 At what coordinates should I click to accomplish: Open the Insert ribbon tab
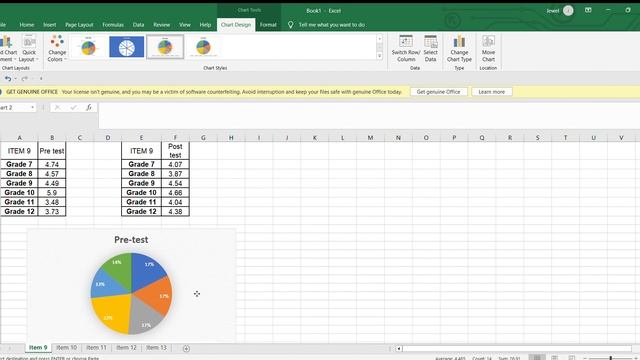50,25
